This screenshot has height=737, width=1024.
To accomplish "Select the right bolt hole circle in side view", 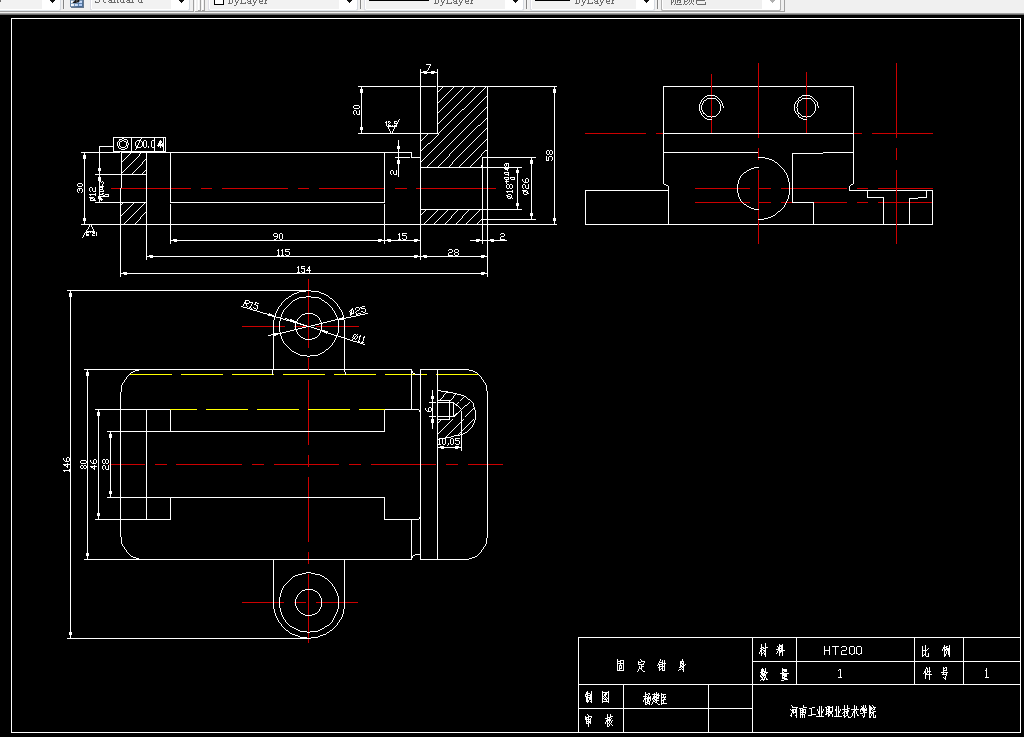I will tap(807, 107).
